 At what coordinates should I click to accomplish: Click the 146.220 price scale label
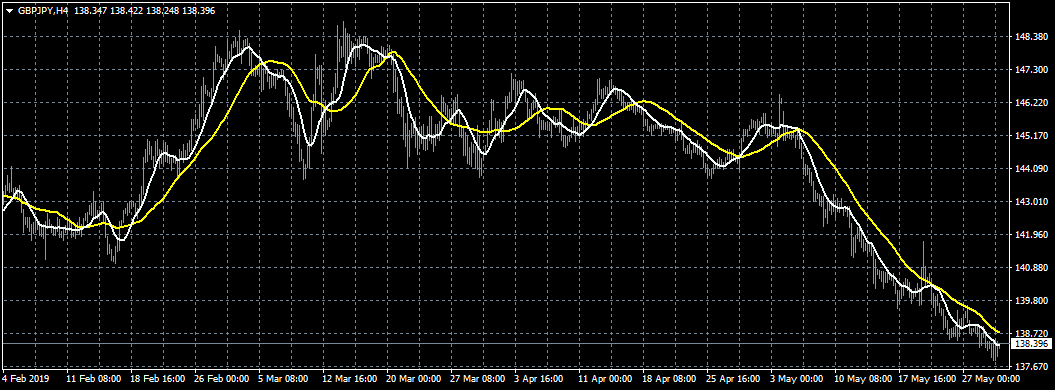tap(1031, 103)
